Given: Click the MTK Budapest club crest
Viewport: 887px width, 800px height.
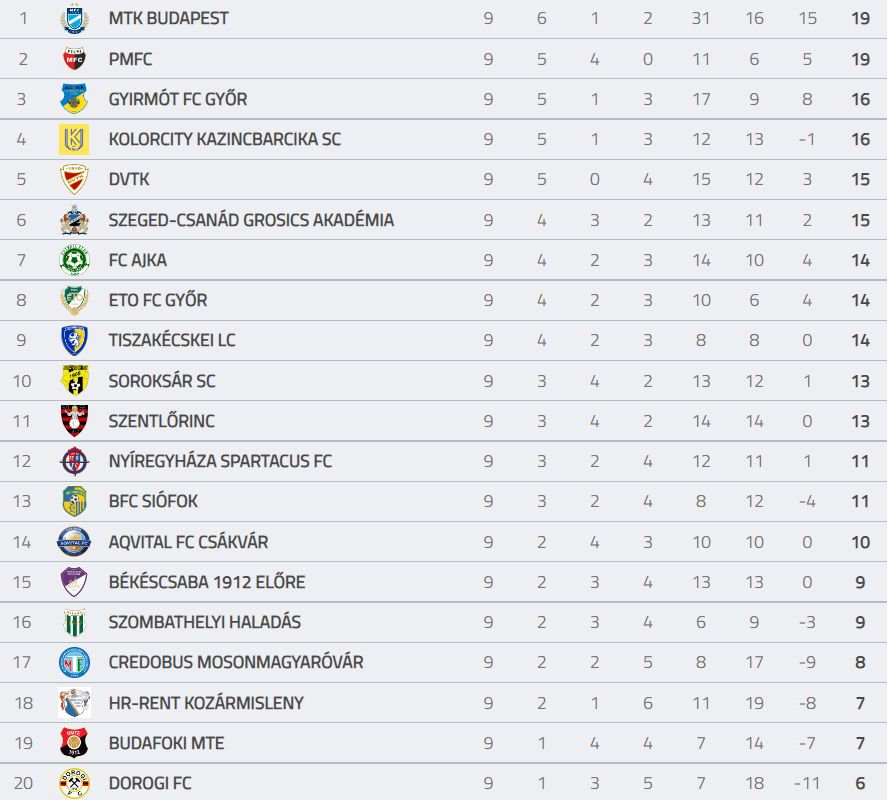Looking at the screenshot, I should point(74,19).
